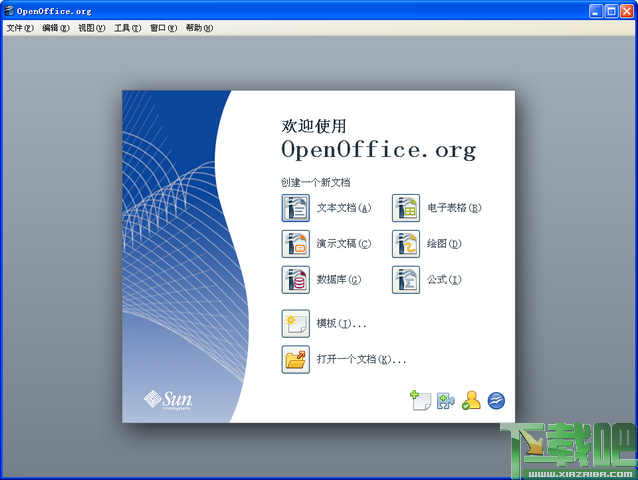Click the add extensions puzzle icon
The image size is (638, 480).
click(446, 401)
